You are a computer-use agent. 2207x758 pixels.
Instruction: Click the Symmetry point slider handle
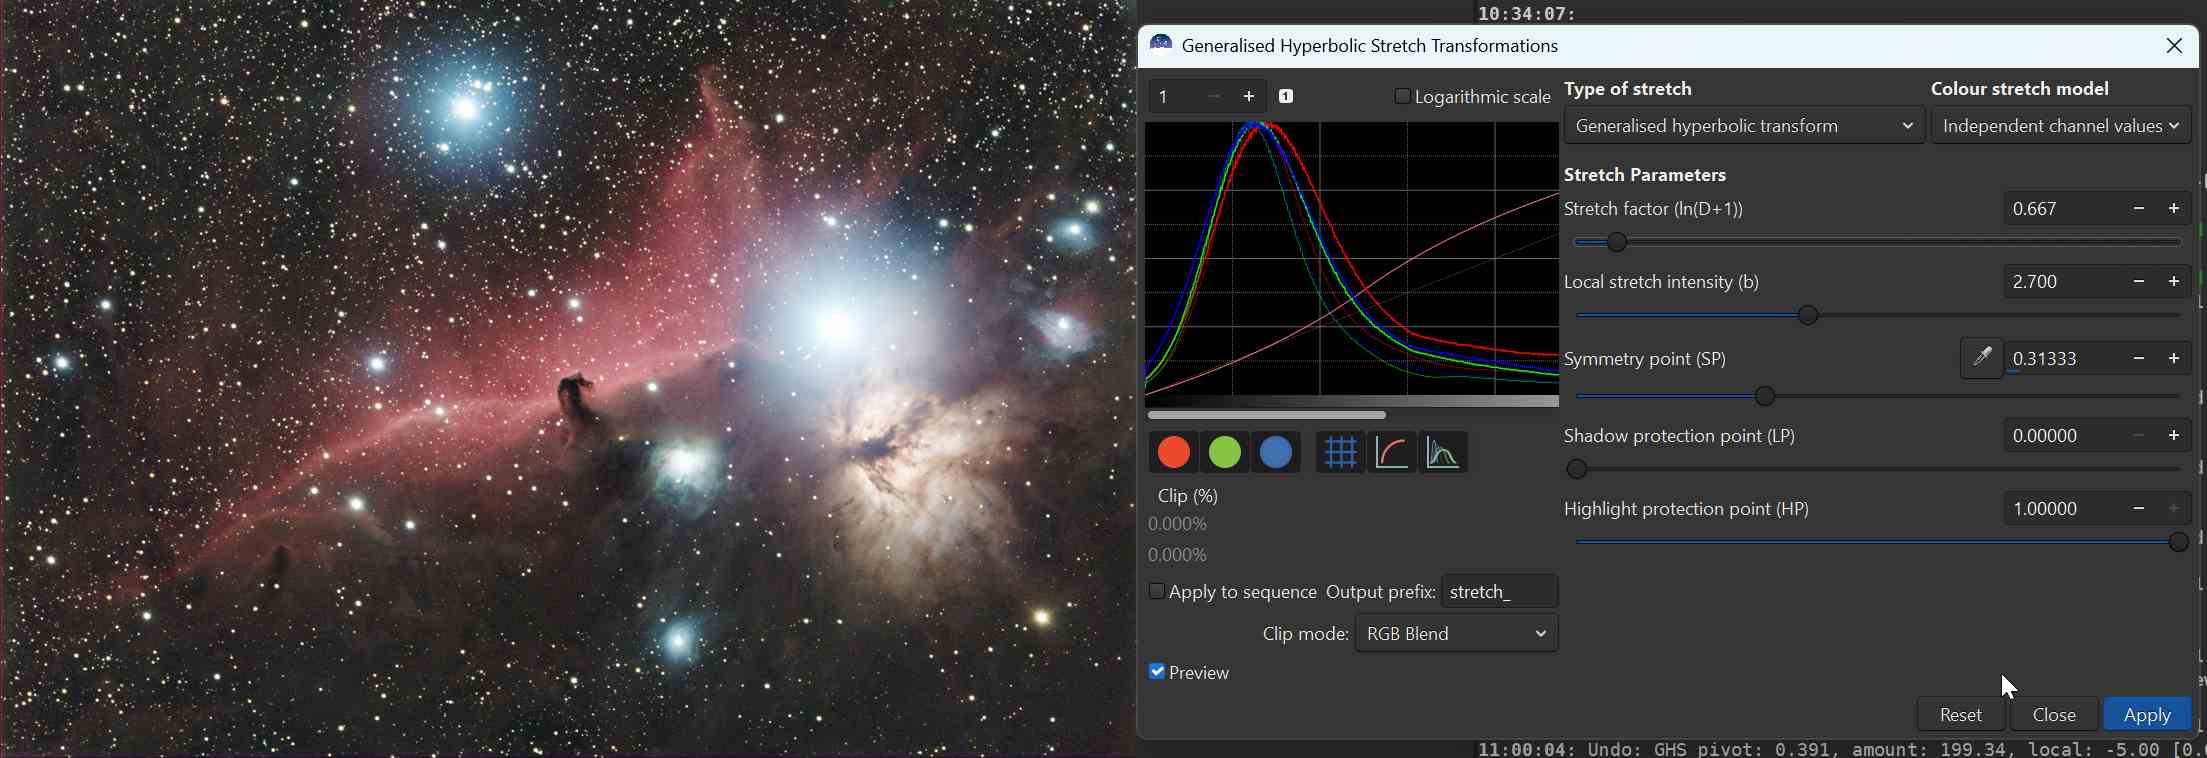(x=1766, y=397)
